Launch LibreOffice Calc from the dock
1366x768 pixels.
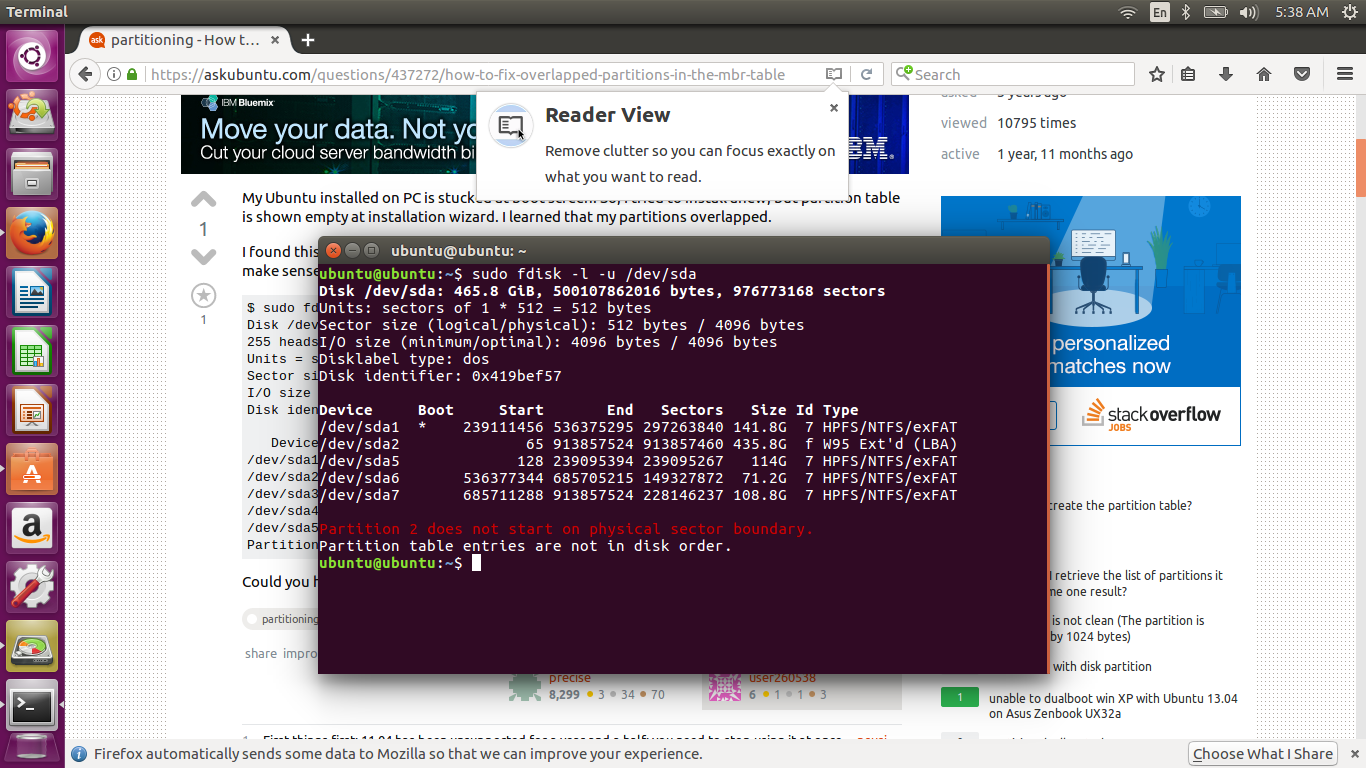(32, 351)
